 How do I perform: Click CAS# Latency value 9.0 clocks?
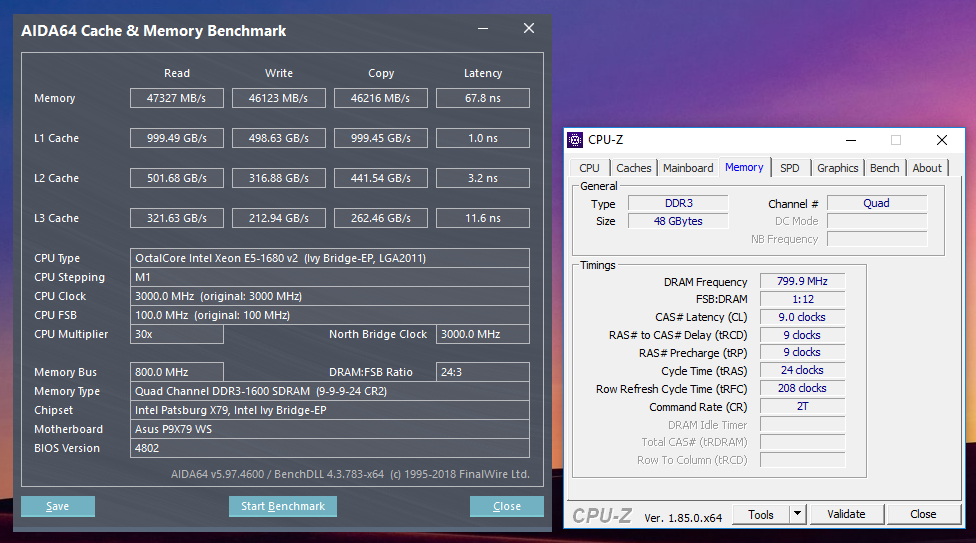[802, 318]
